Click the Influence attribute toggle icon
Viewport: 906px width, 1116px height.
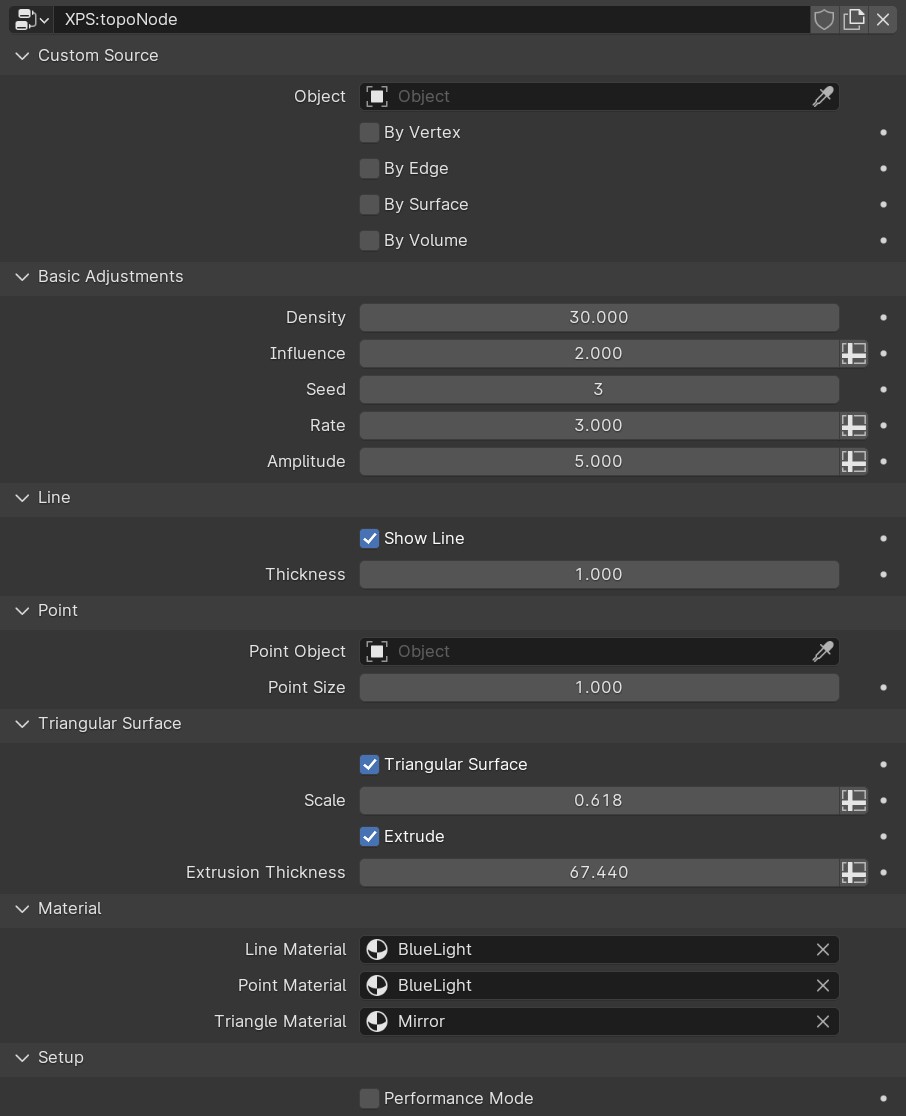pyautogui.click(x=853, y=353)
